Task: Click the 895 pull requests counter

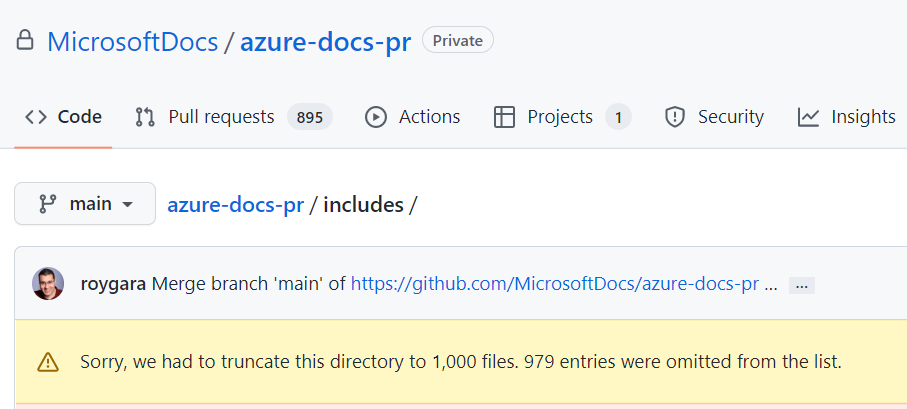Action: [309, 117]
